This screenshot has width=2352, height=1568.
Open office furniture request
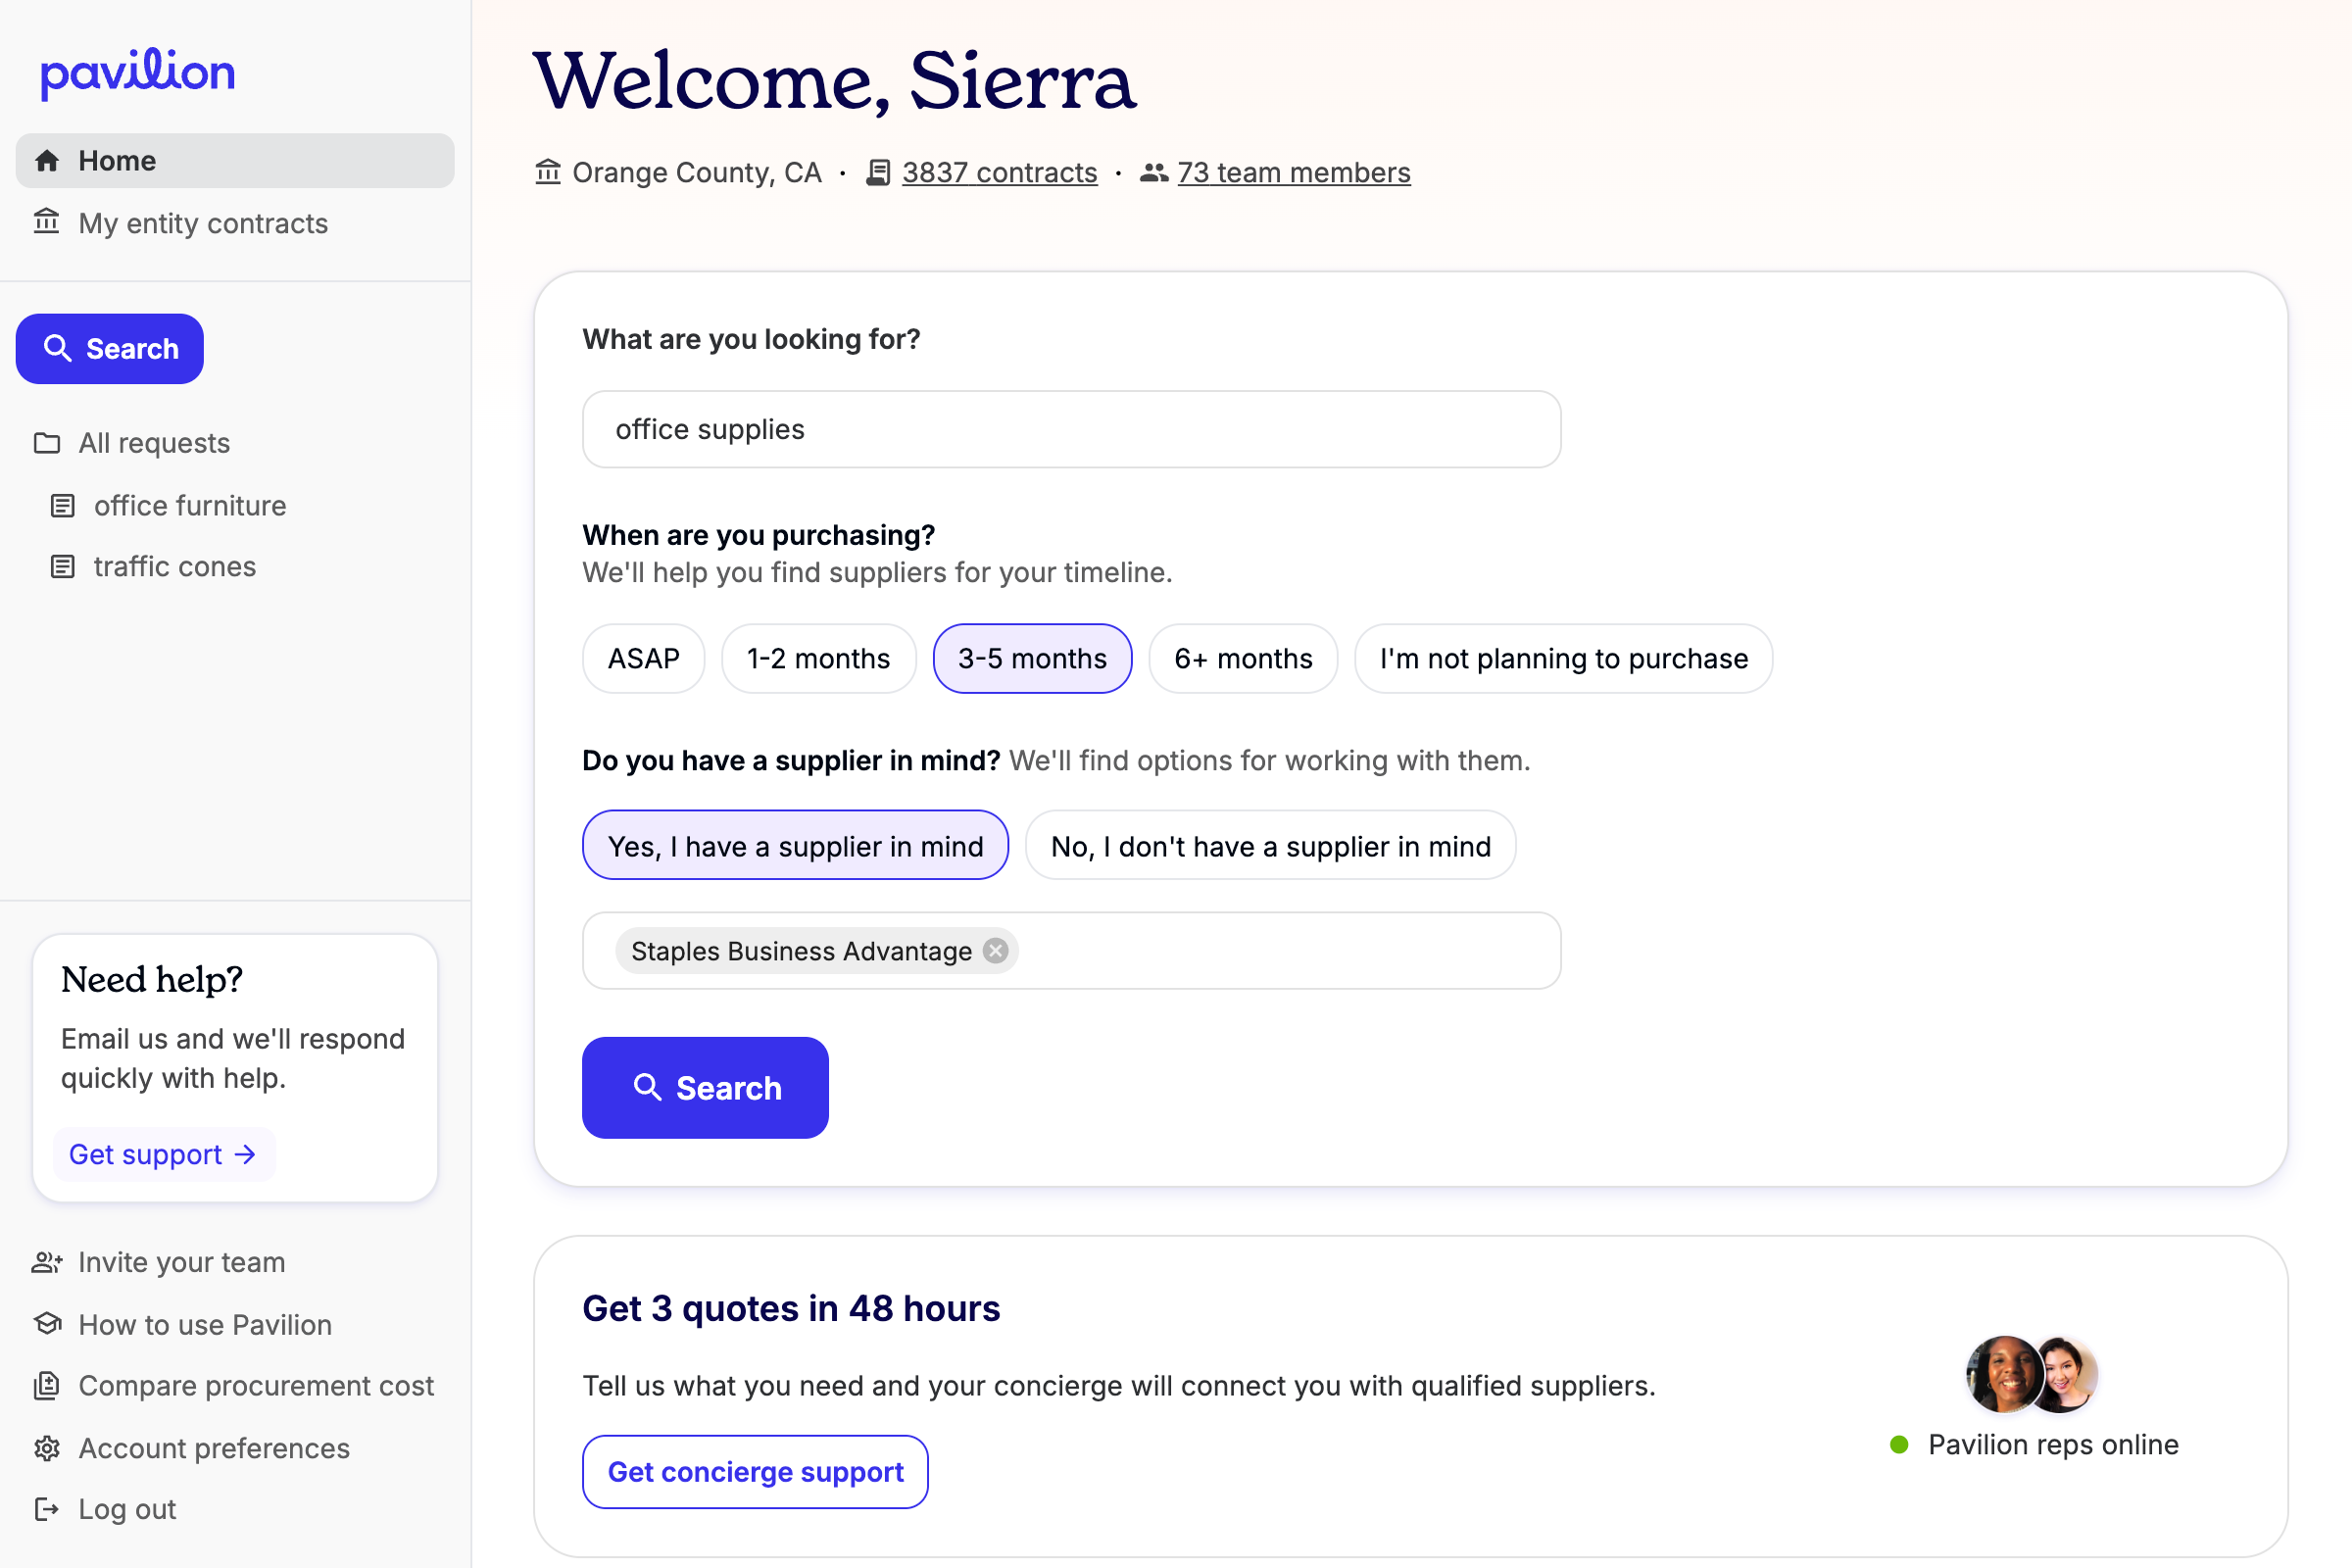tap(190, 505)
